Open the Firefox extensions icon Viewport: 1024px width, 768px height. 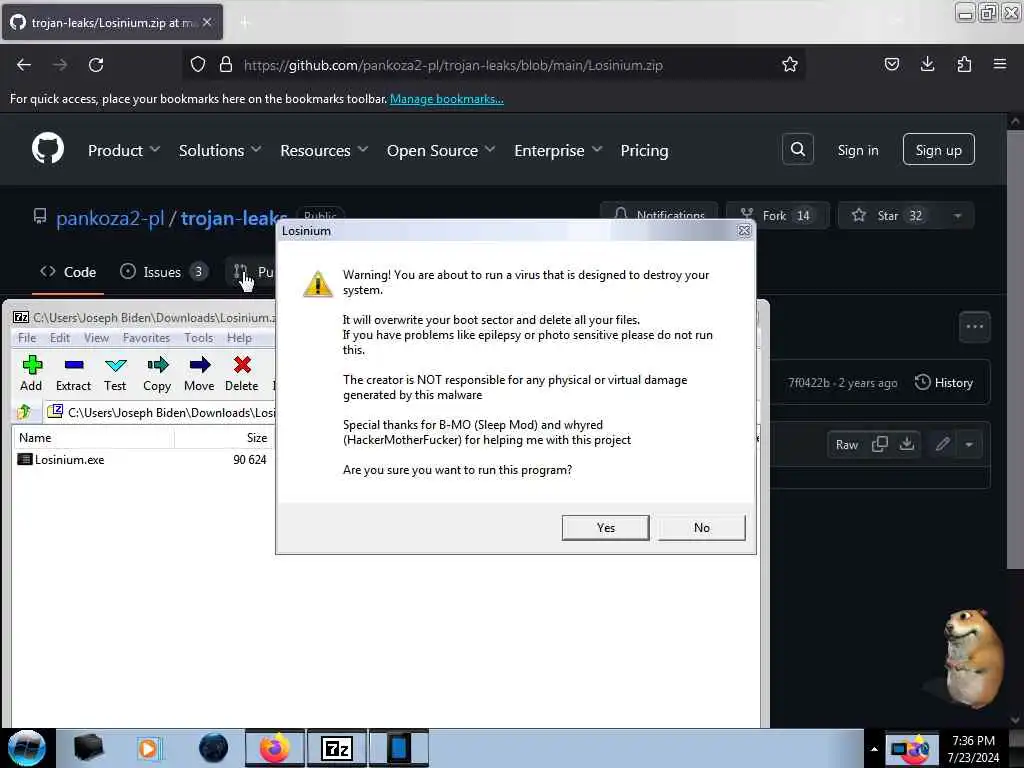coord(964,64)
